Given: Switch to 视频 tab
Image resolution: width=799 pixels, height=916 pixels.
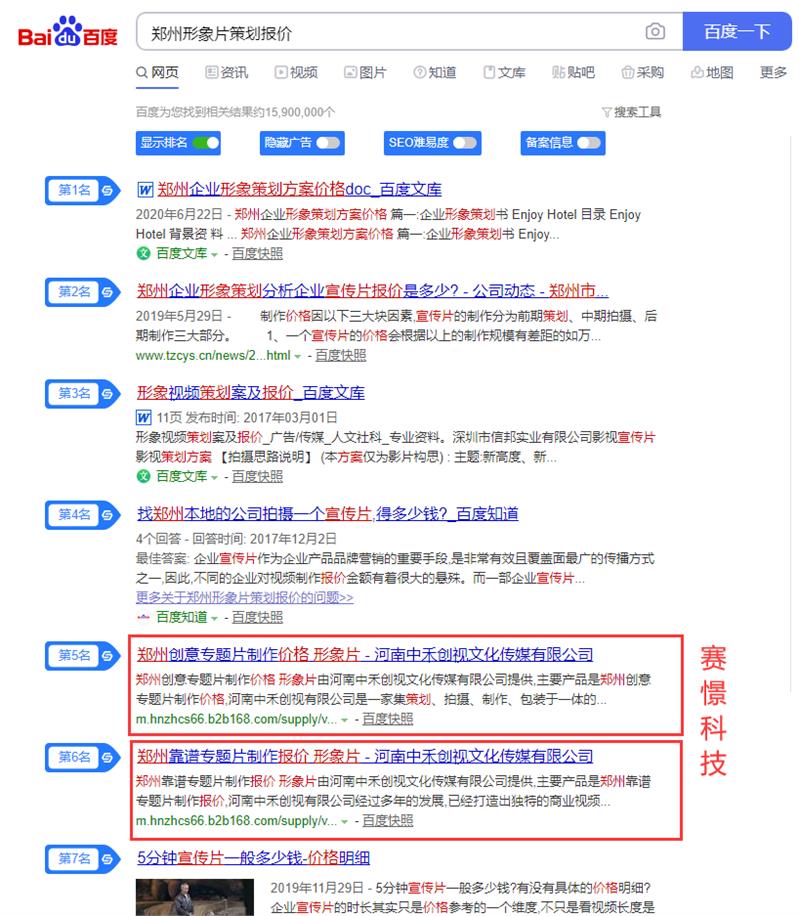Looking at the screenshot, I should point(296,72).
